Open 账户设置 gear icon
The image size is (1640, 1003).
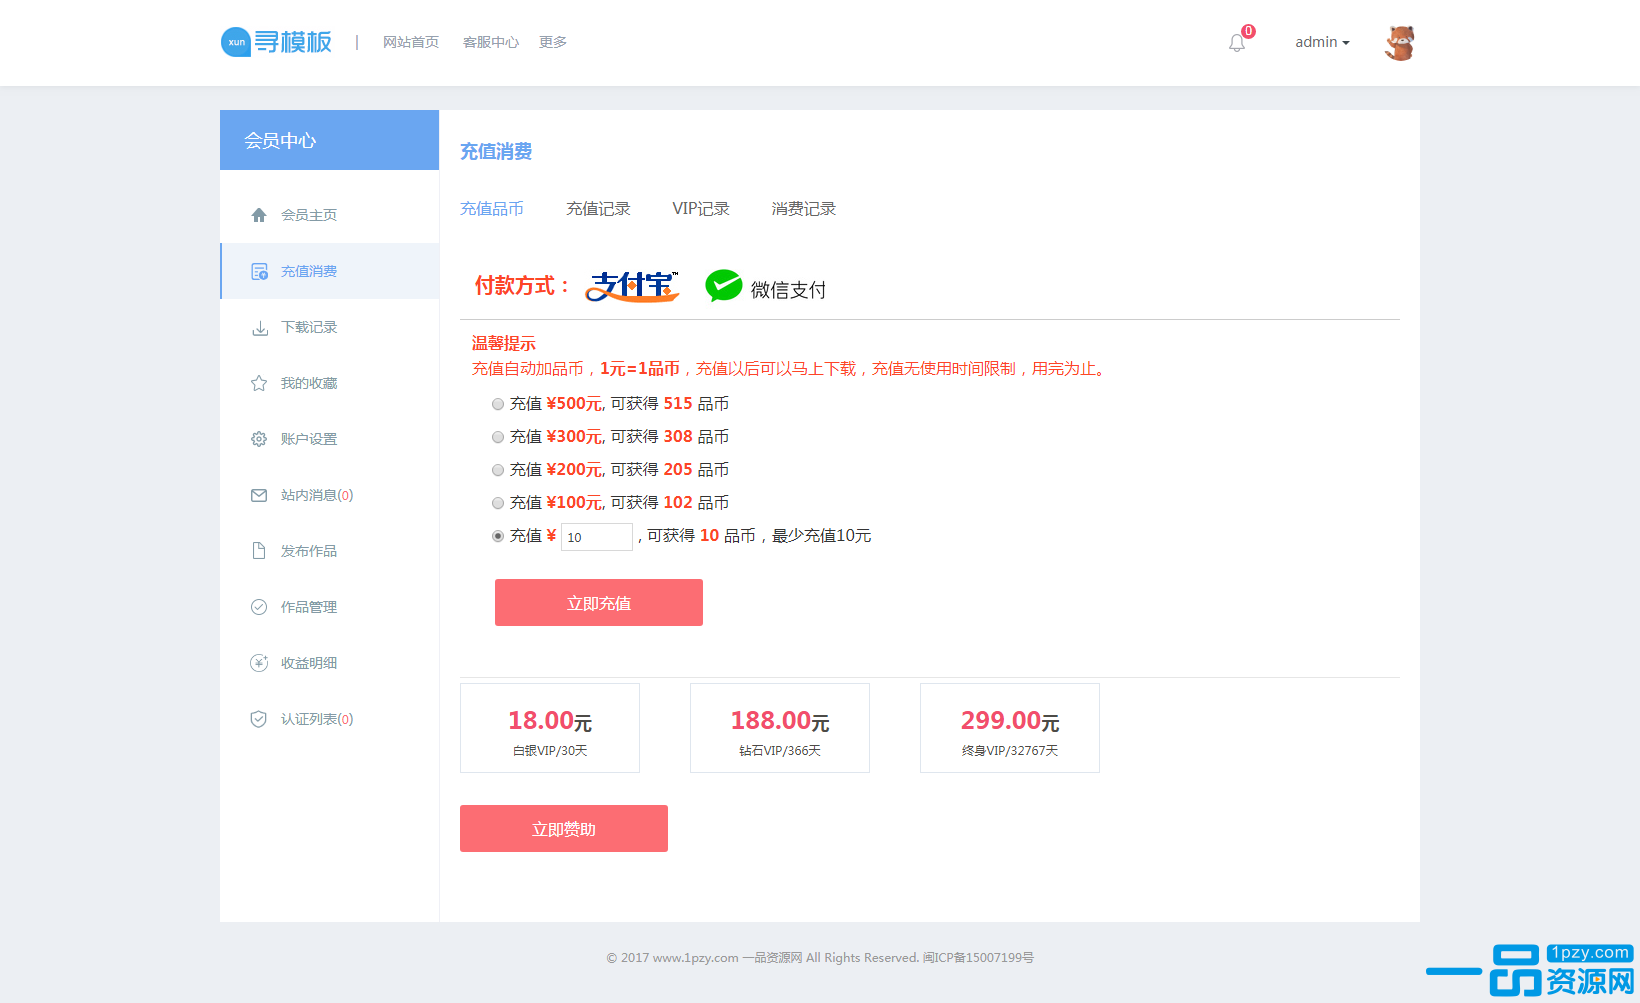(x=259, y=439)
